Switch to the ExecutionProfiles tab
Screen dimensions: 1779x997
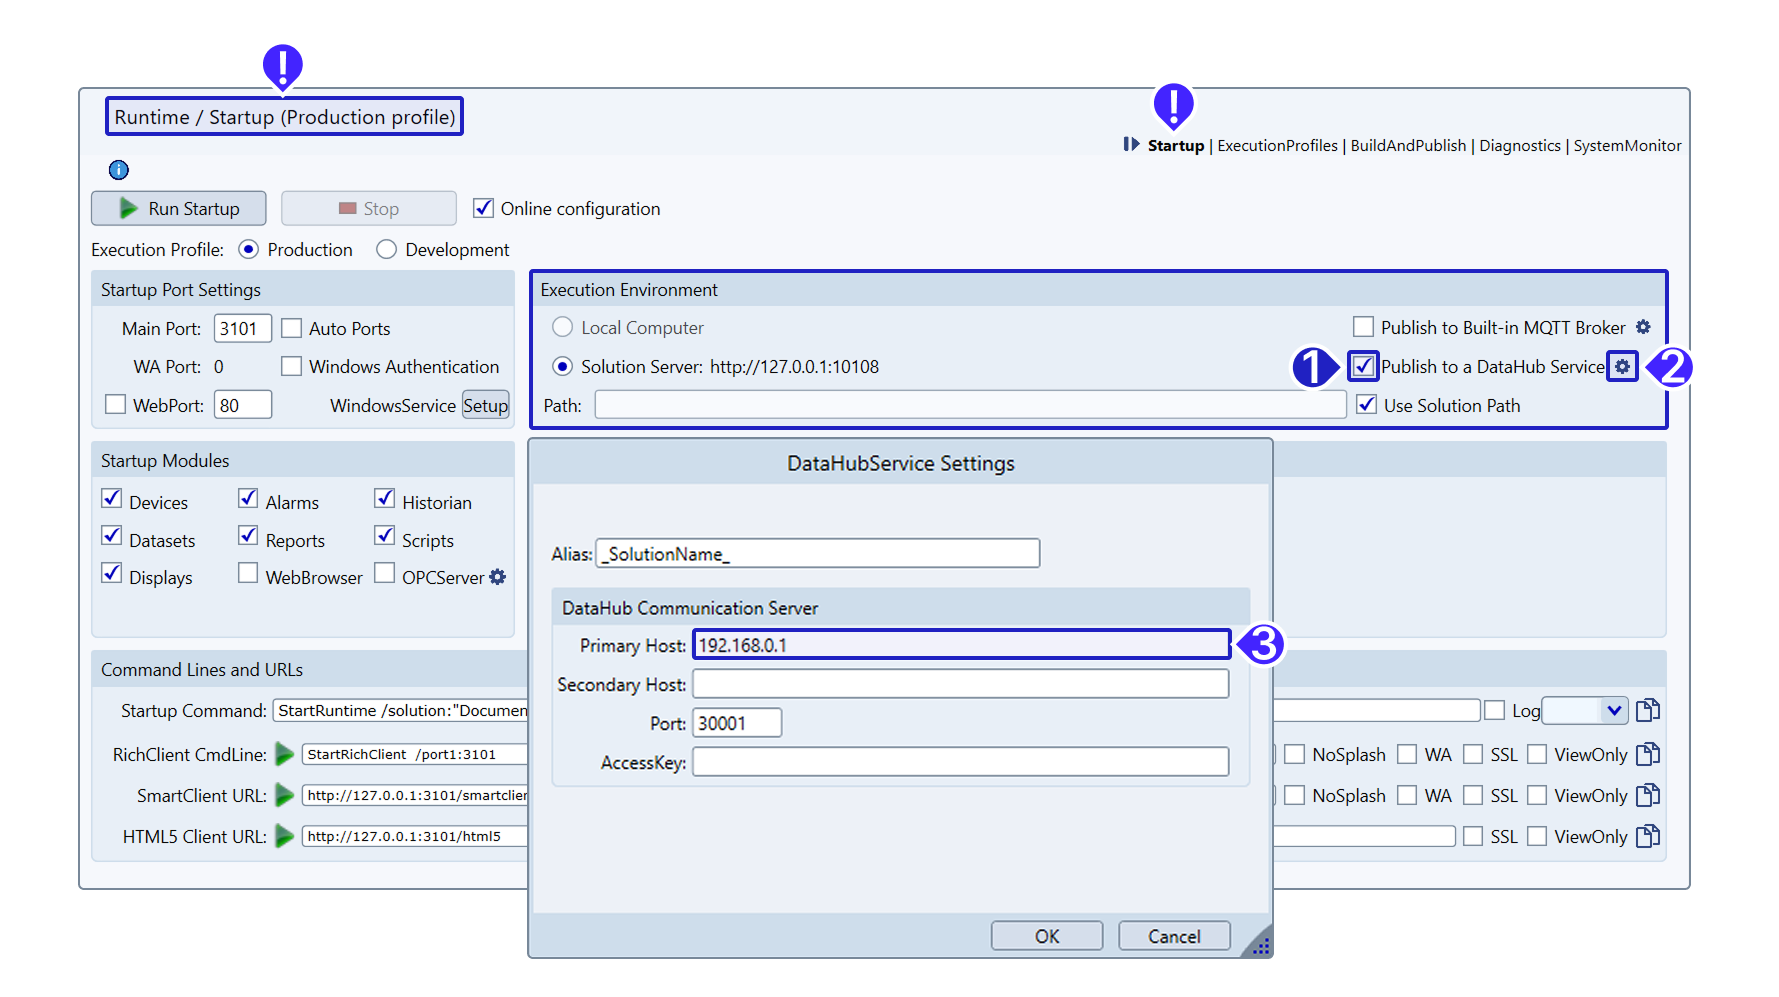click(x=1277, y=145)
